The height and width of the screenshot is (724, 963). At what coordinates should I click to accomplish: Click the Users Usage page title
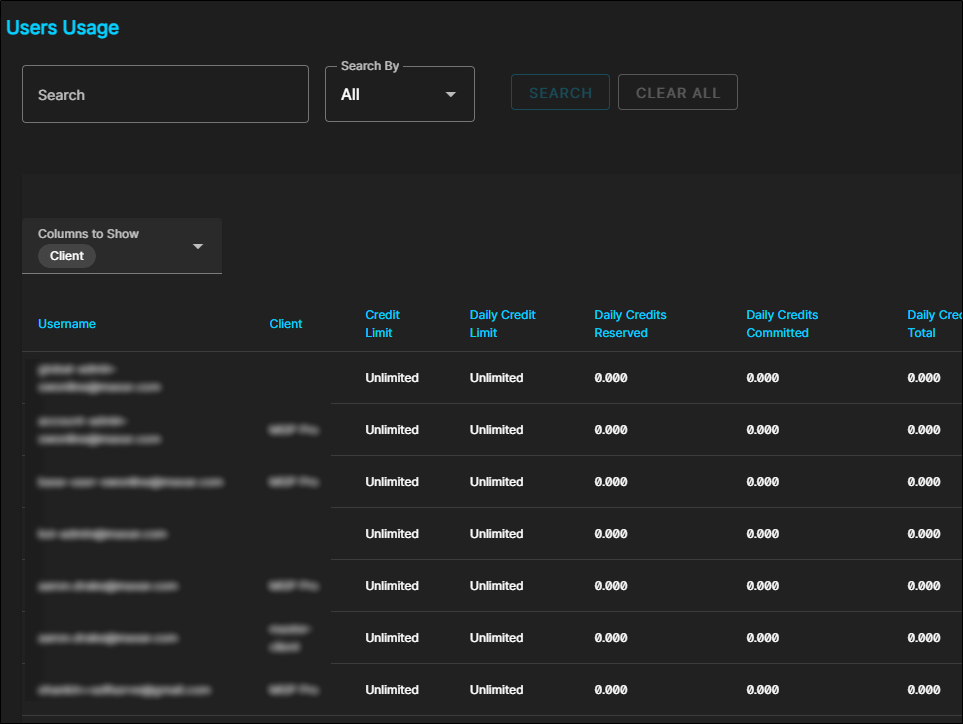[62, 28]
